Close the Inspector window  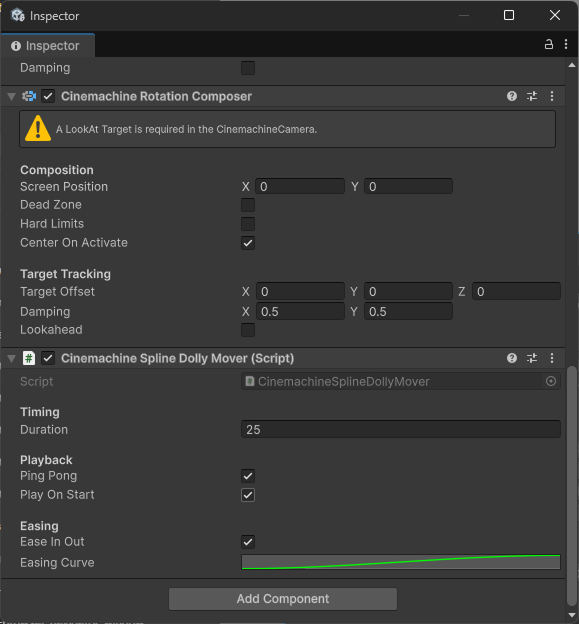555,15
